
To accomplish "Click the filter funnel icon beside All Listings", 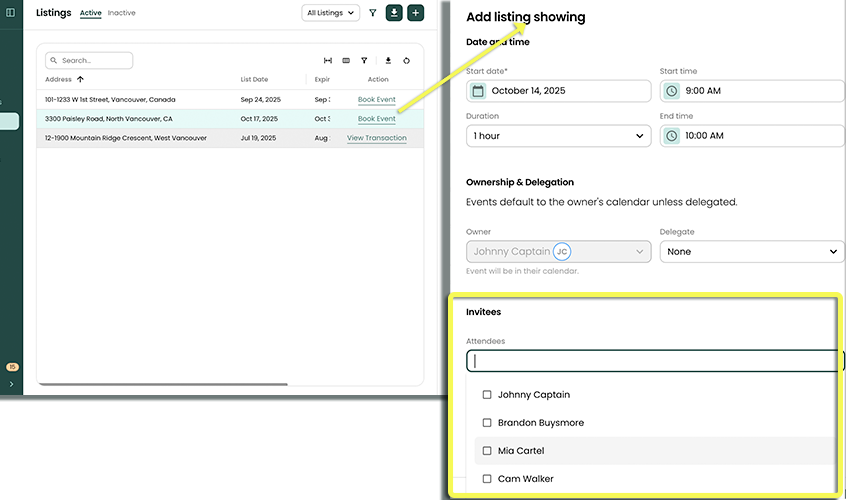I will coord(373,13).
